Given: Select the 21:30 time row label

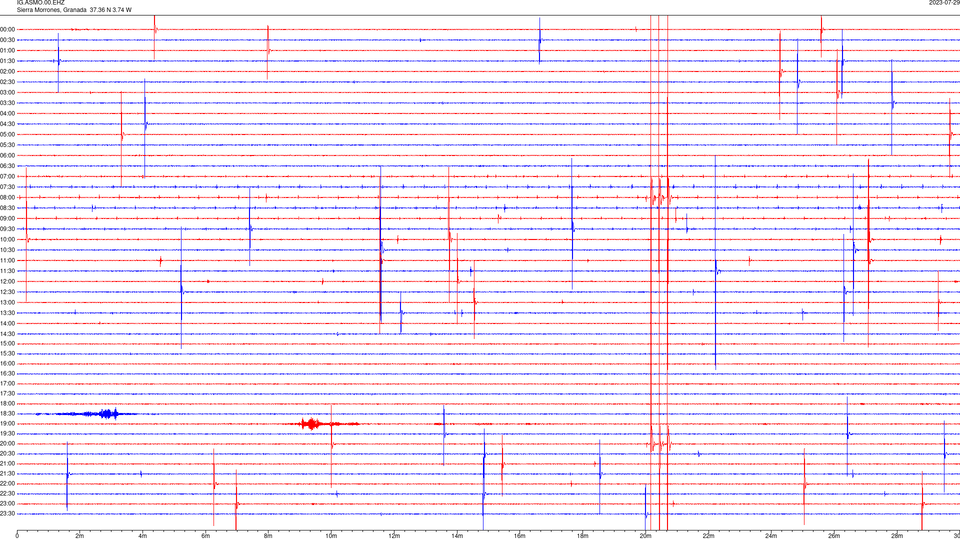Looking at the screenshot, I should coord(8,473).
